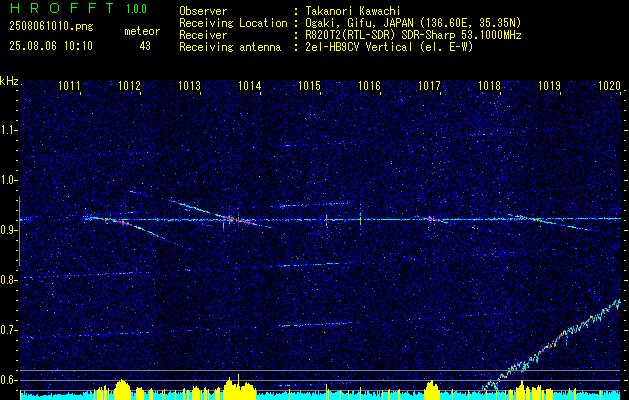Click the 1.0 frequency axis label

point(8,180)
